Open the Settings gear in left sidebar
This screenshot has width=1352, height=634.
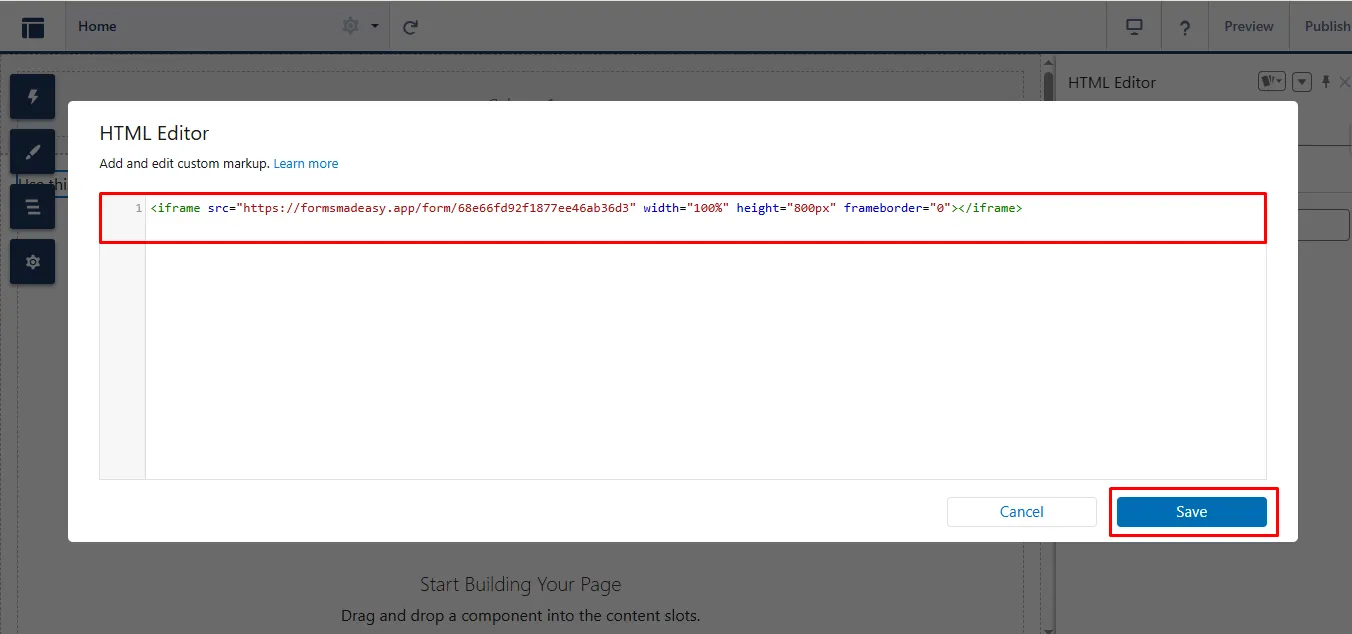(33, 262)
